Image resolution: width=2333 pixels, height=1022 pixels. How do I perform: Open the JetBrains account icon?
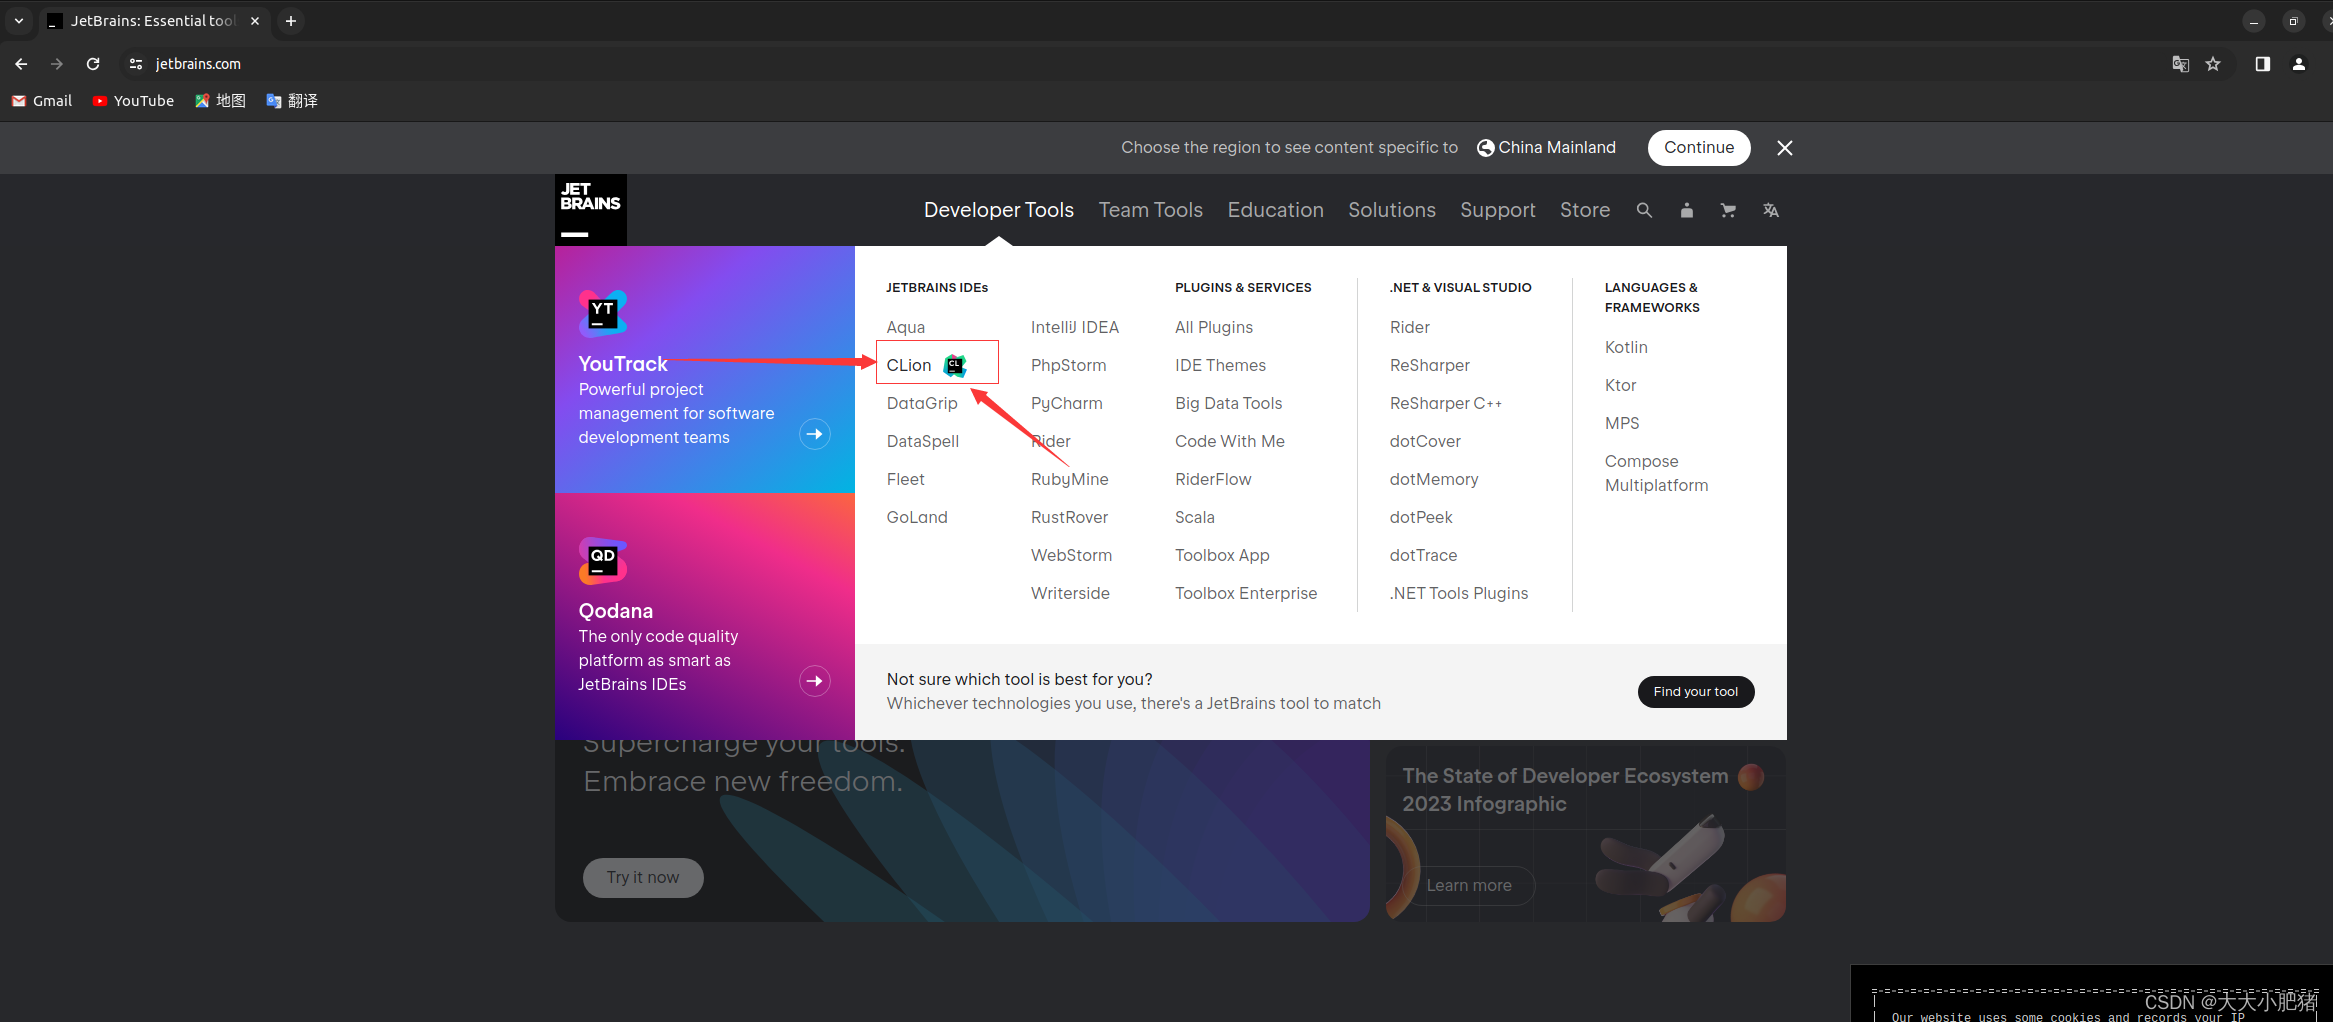pyautogui.click(x=1687, y=210)
